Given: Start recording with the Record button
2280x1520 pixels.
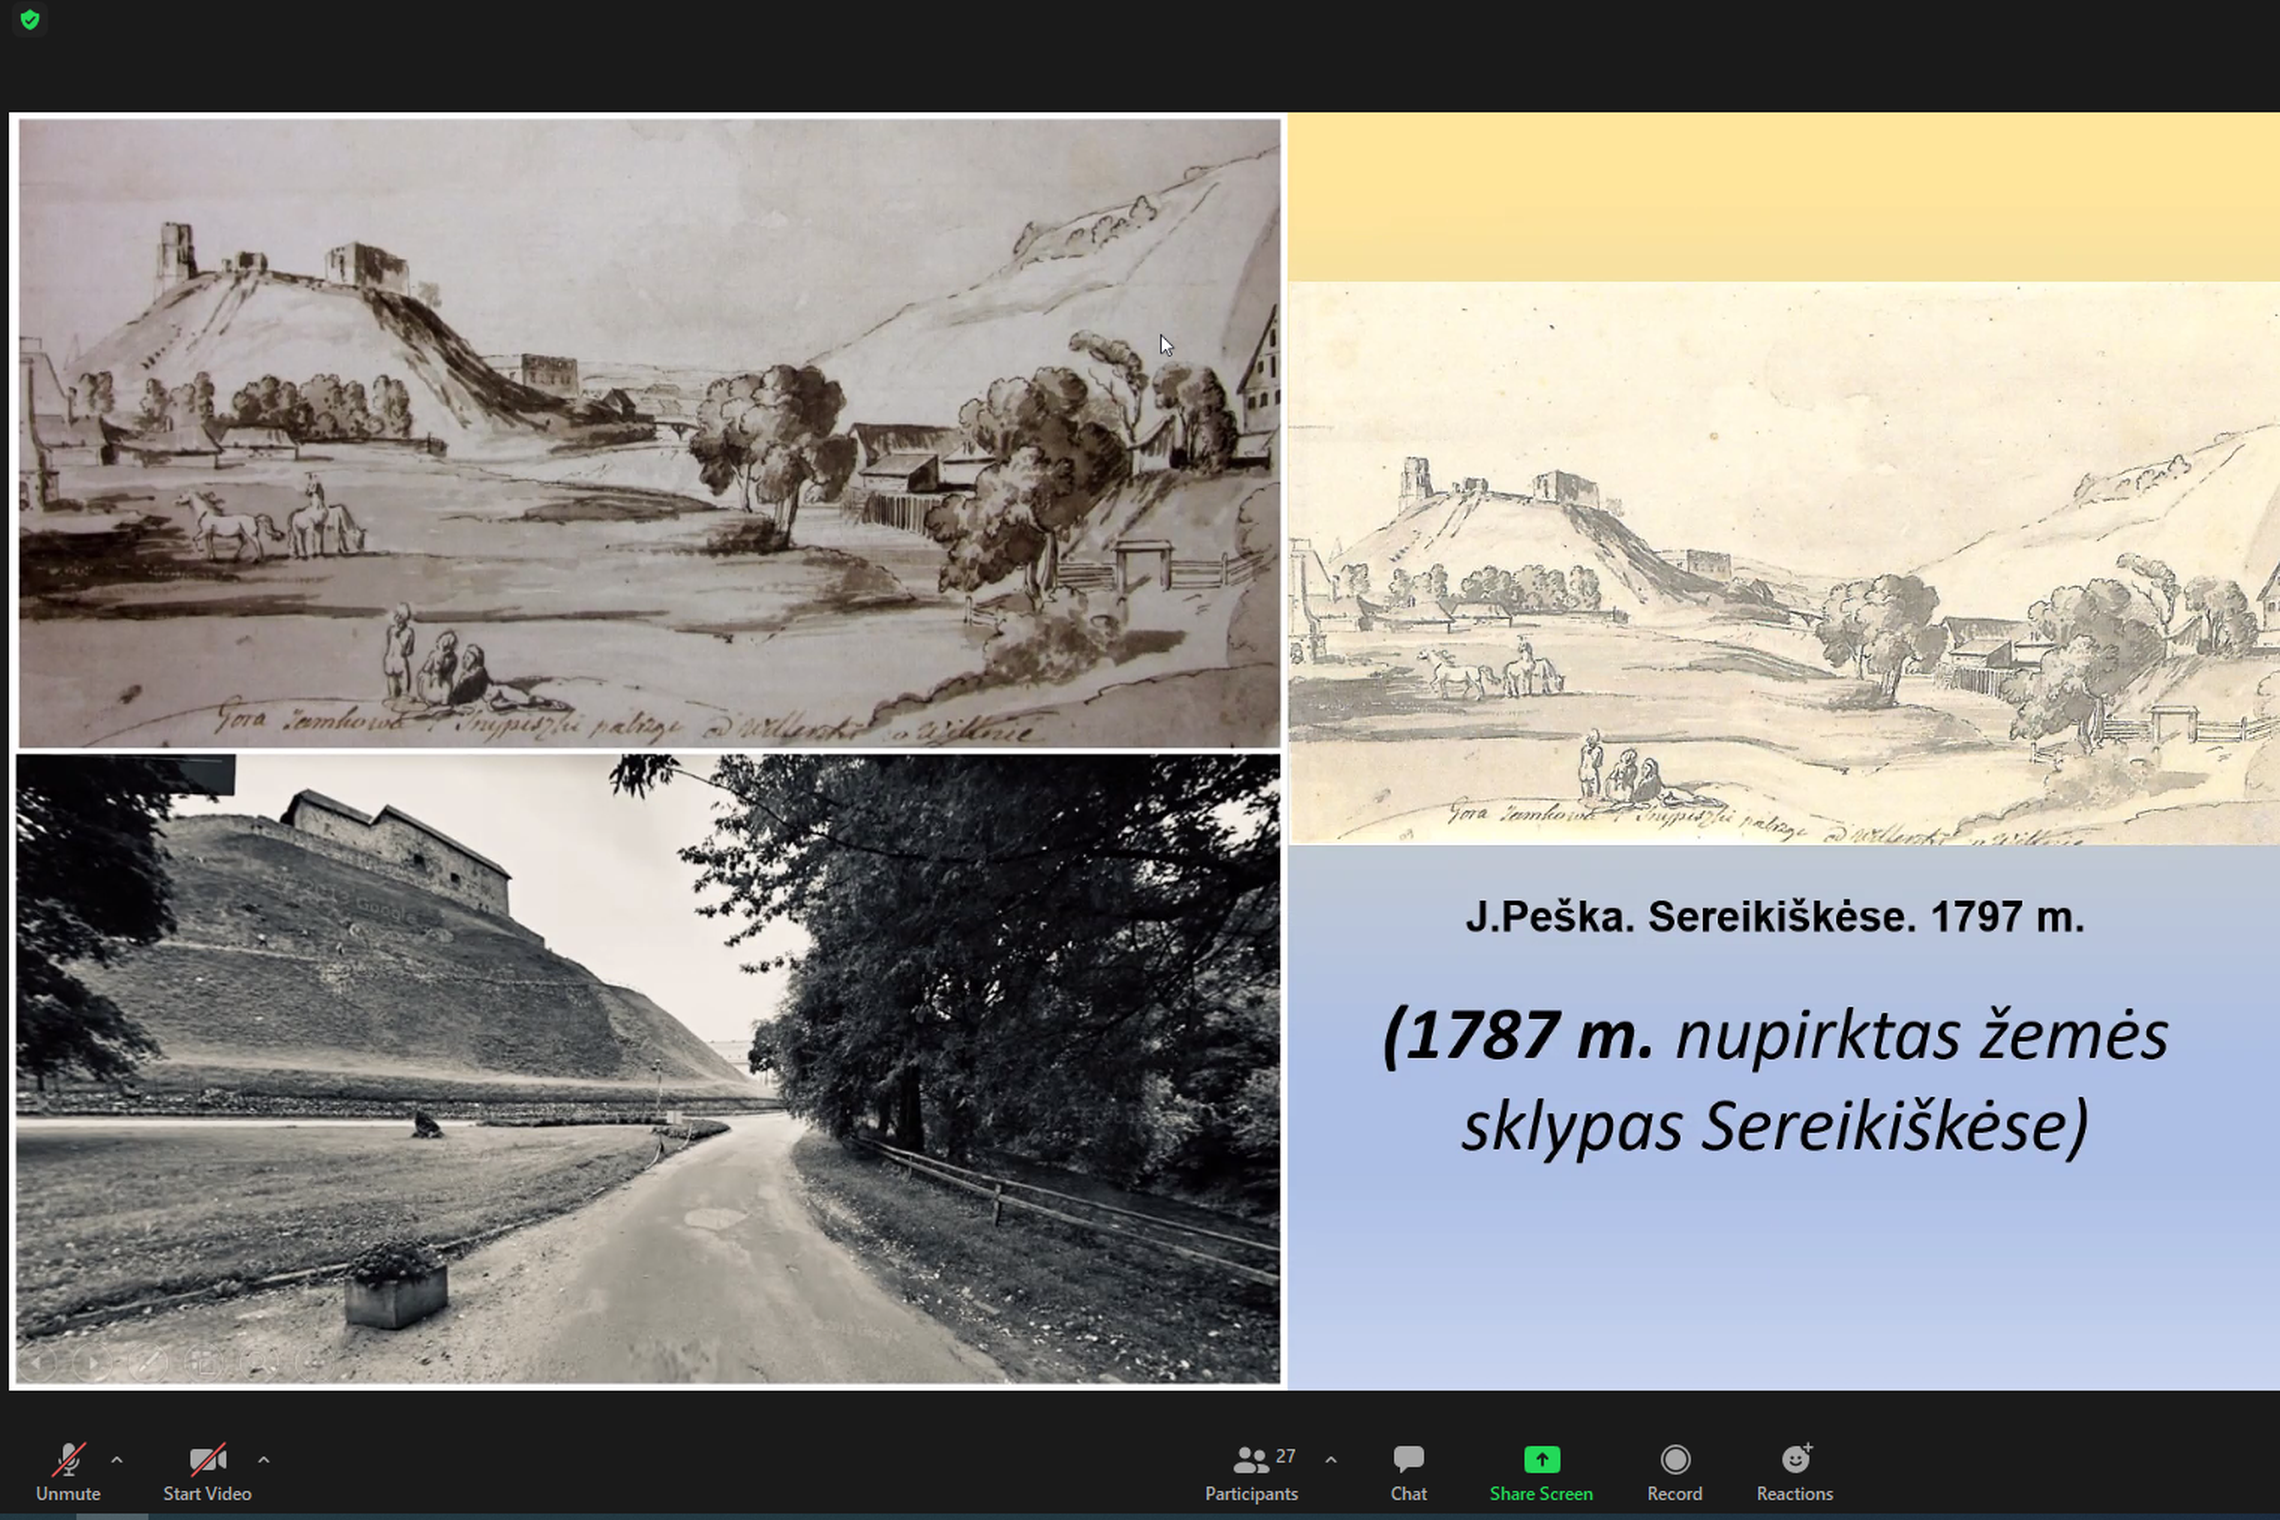Looking at the screenshot, I should click(x=1675, y=1471).
